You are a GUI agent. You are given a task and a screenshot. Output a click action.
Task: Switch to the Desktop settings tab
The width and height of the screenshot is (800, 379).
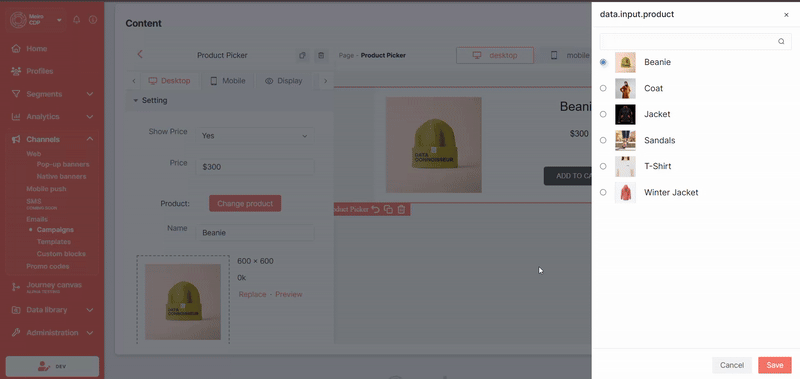pos(169,81)
